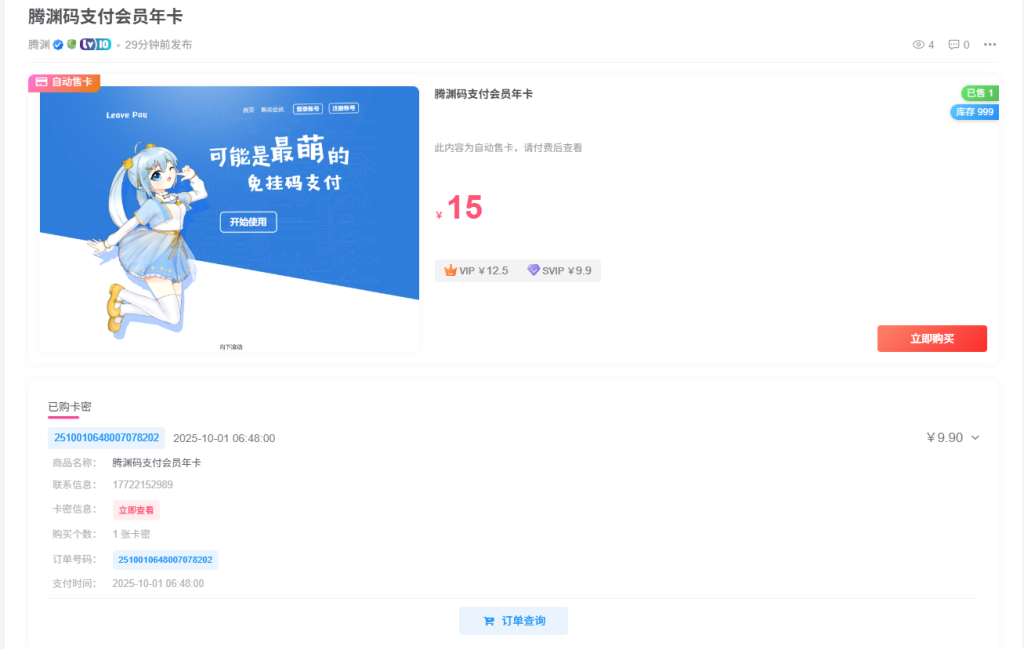Open the three-dot more options menu

990,45
